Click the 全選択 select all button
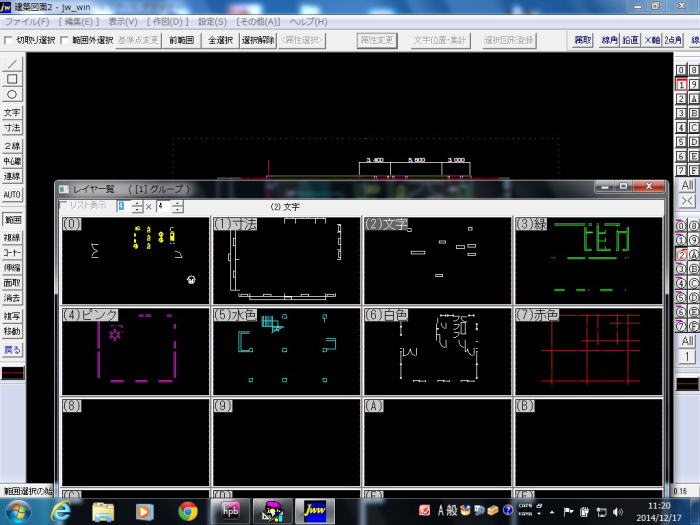This screenshot has width=700, height=525. (220, 40)
